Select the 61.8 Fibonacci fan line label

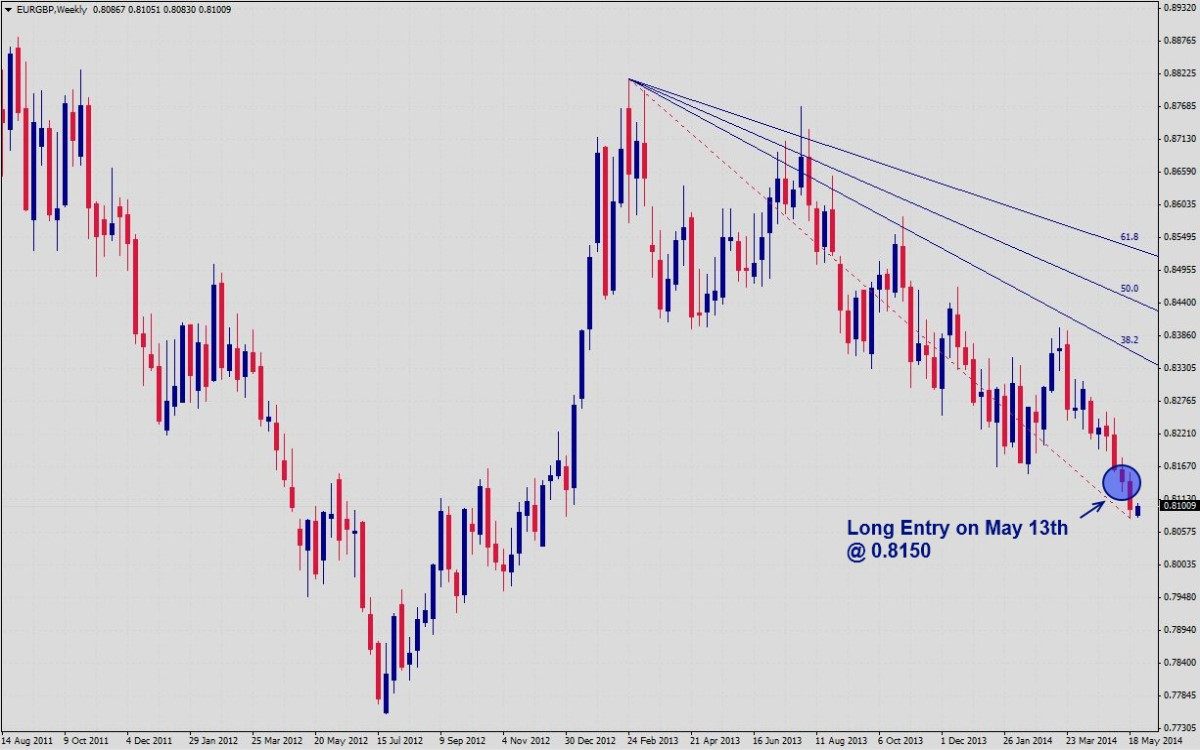click(1129, 237)
